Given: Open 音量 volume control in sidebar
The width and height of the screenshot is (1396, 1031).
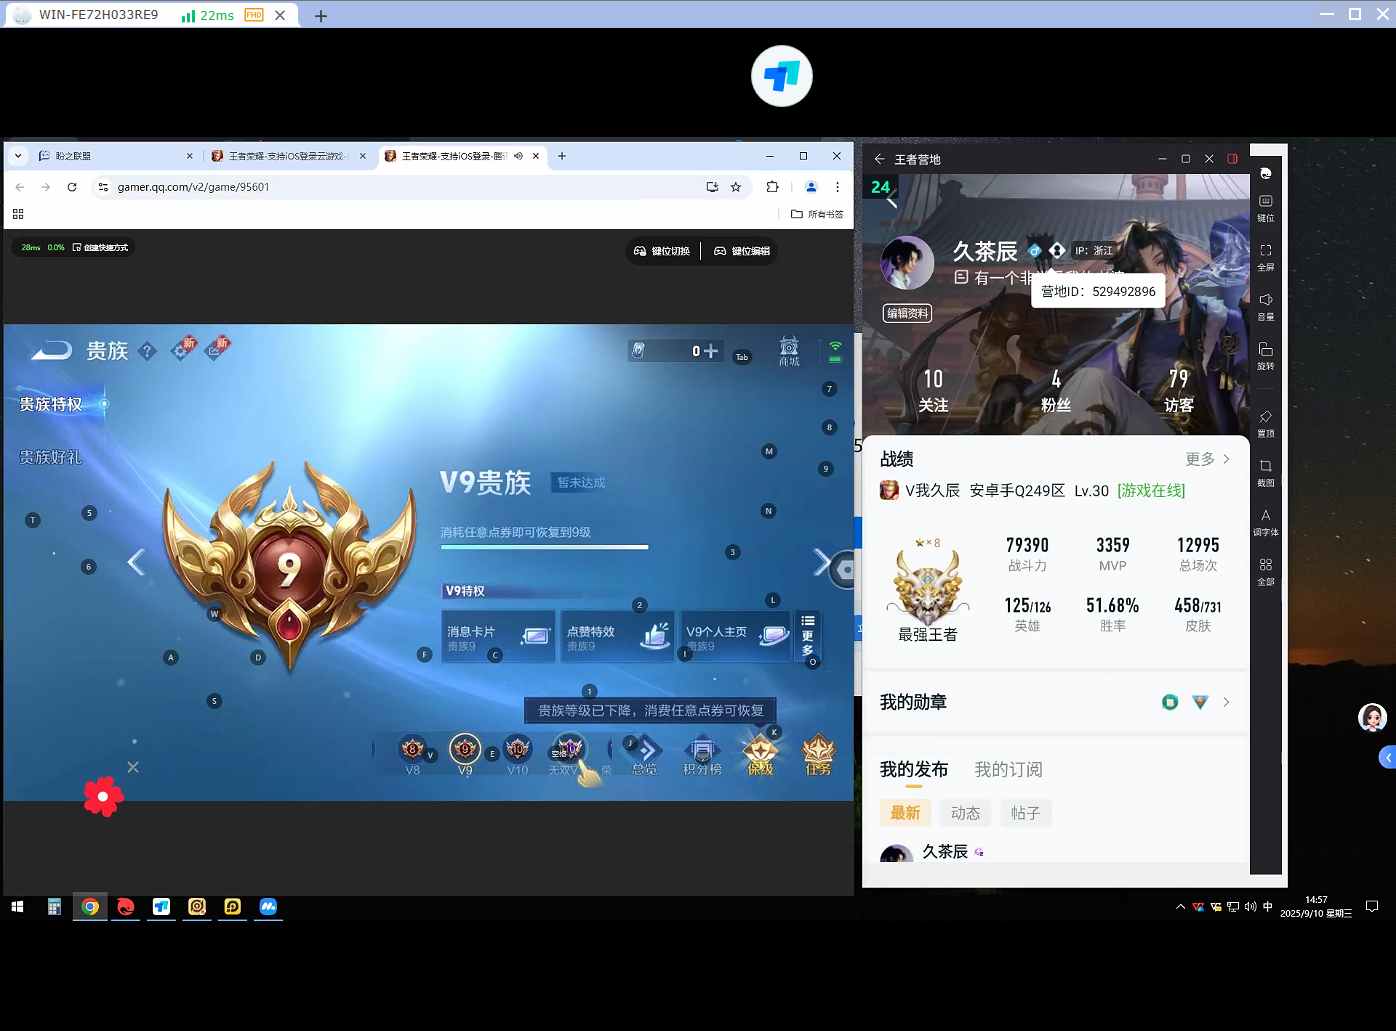Looking at the screenshot, I should [x=1265, y=306].
